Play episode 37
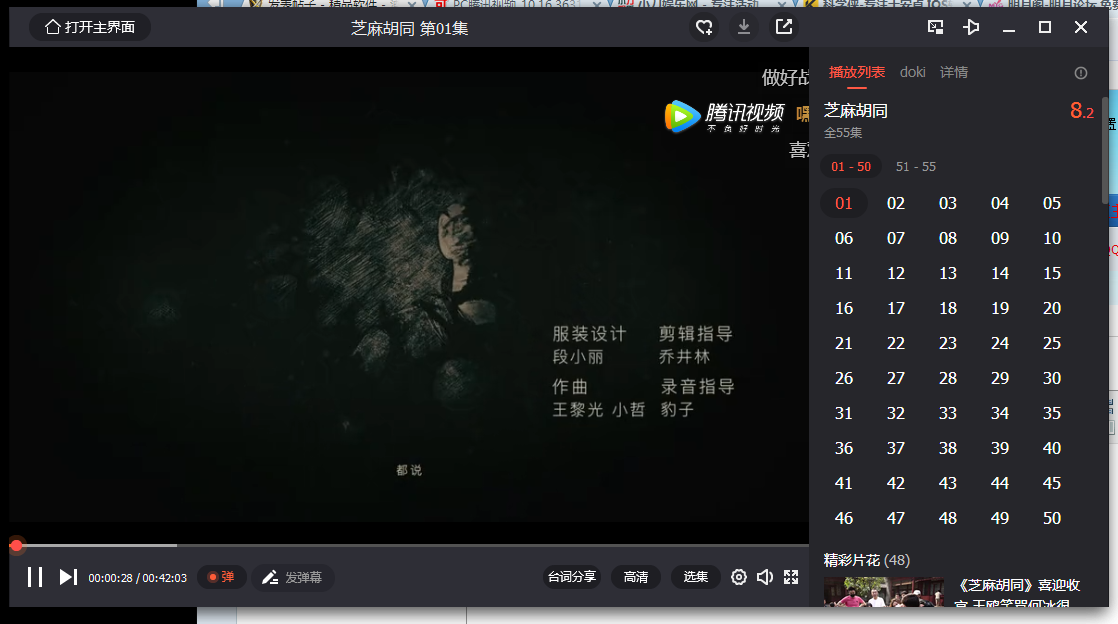Image resolution: width=1118 pixels, height=624 pixels. [x=896, y=448]
